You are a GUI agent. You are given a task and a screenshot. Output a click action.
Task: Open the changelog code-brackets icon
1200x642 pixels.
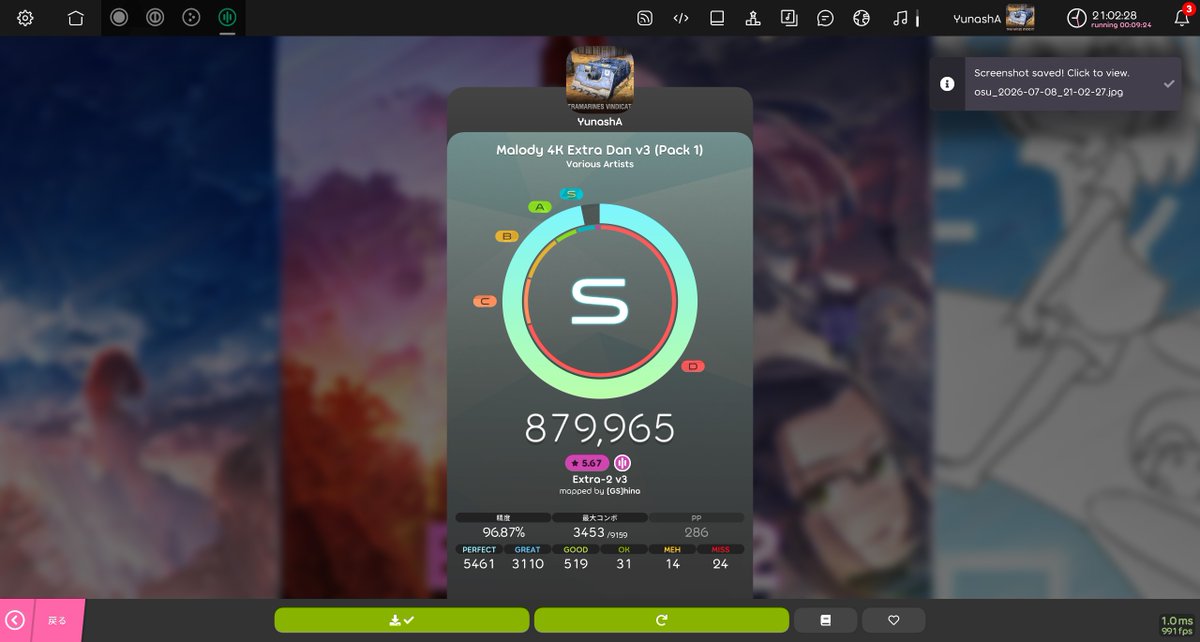[681, 18]
